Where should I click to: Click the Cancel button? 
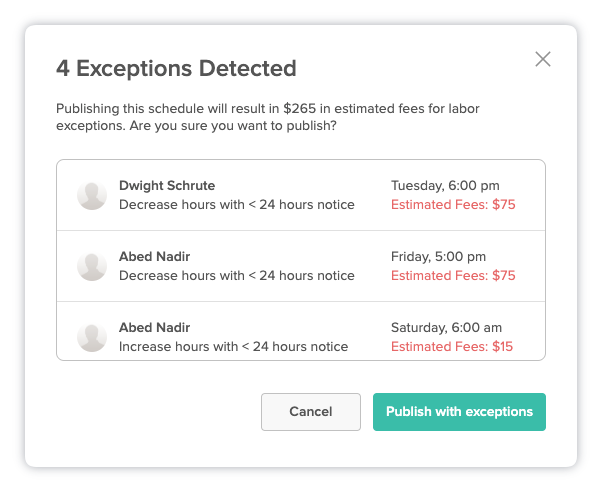click(311, 412)
